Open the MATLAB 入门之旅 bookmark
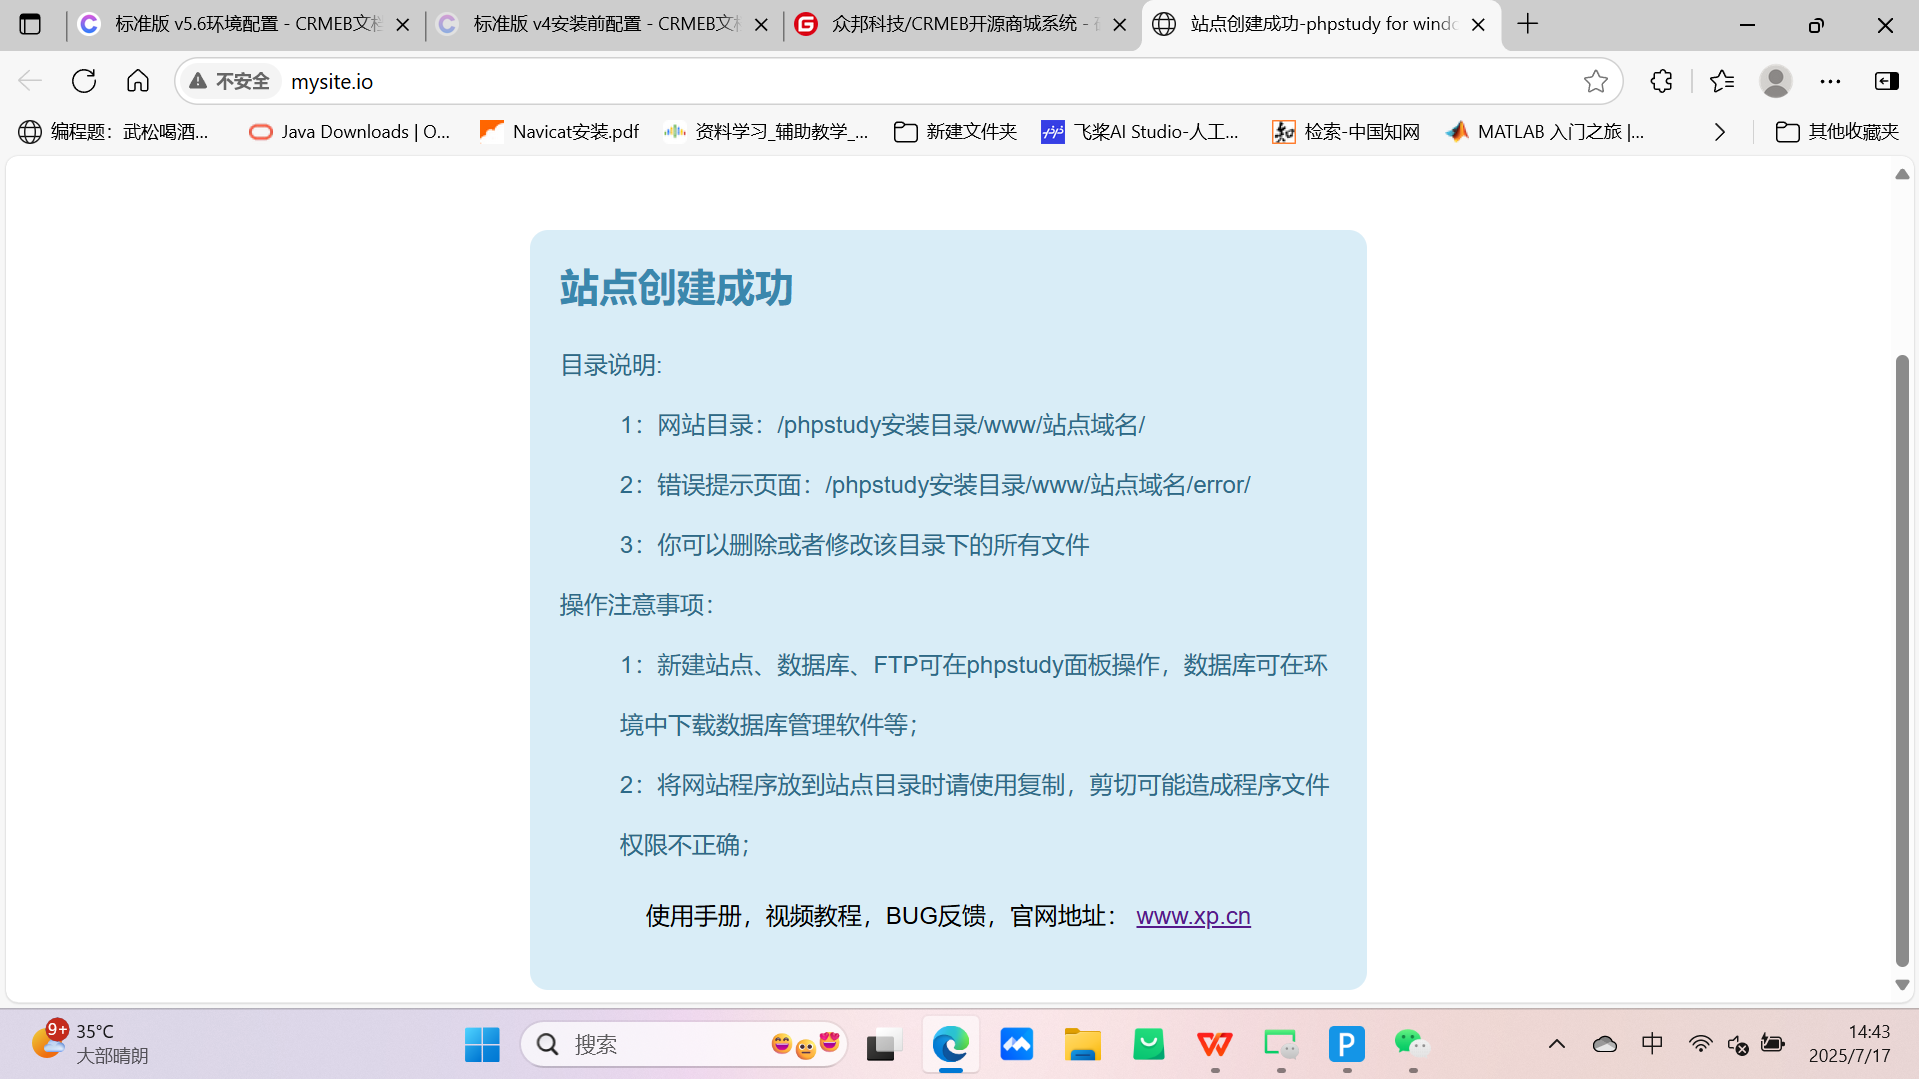Image resolution: width=1919 pixels, height=1079 pixels. pos(1545,132)
